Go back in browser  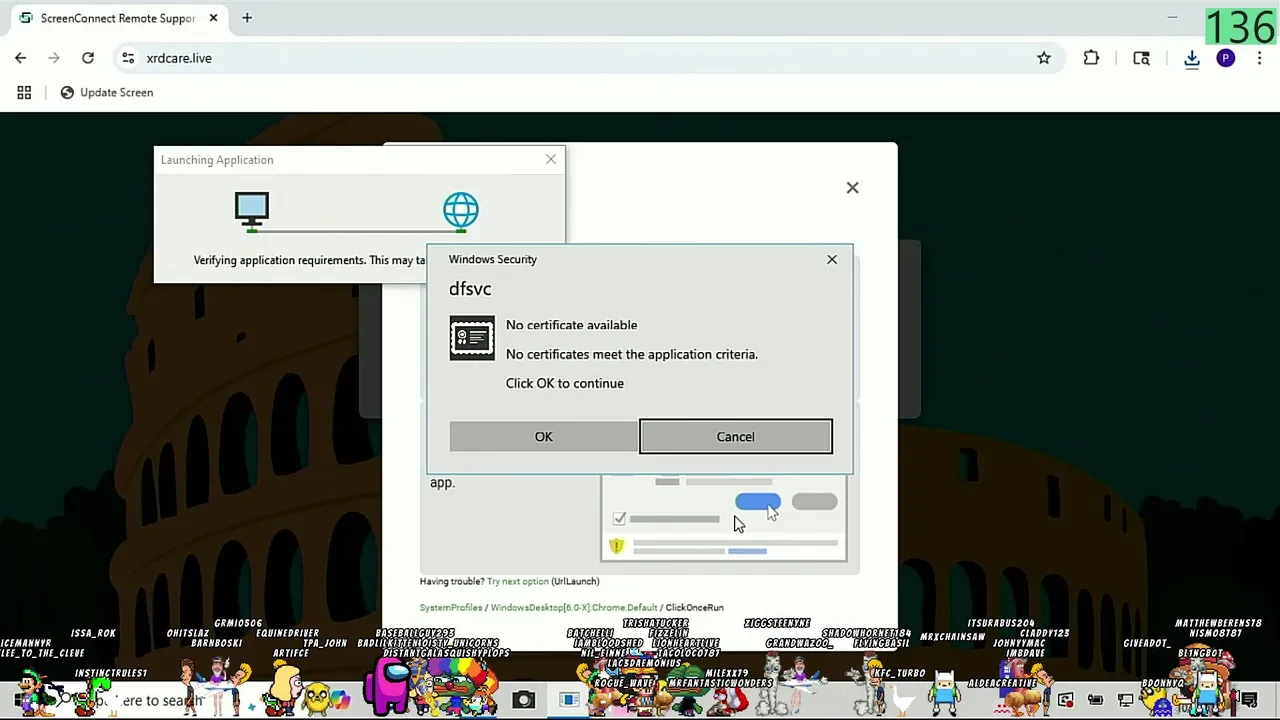click(x=21, y=58)
